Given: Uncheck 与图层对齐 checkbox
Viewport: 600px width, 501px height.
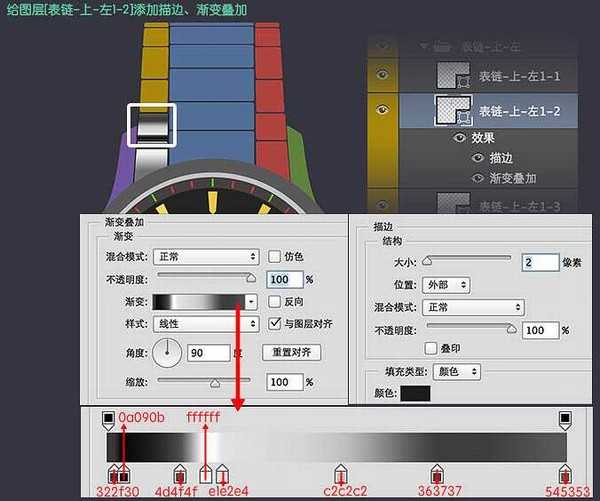Looking at the screenshot, I should [x=275, y=323].
